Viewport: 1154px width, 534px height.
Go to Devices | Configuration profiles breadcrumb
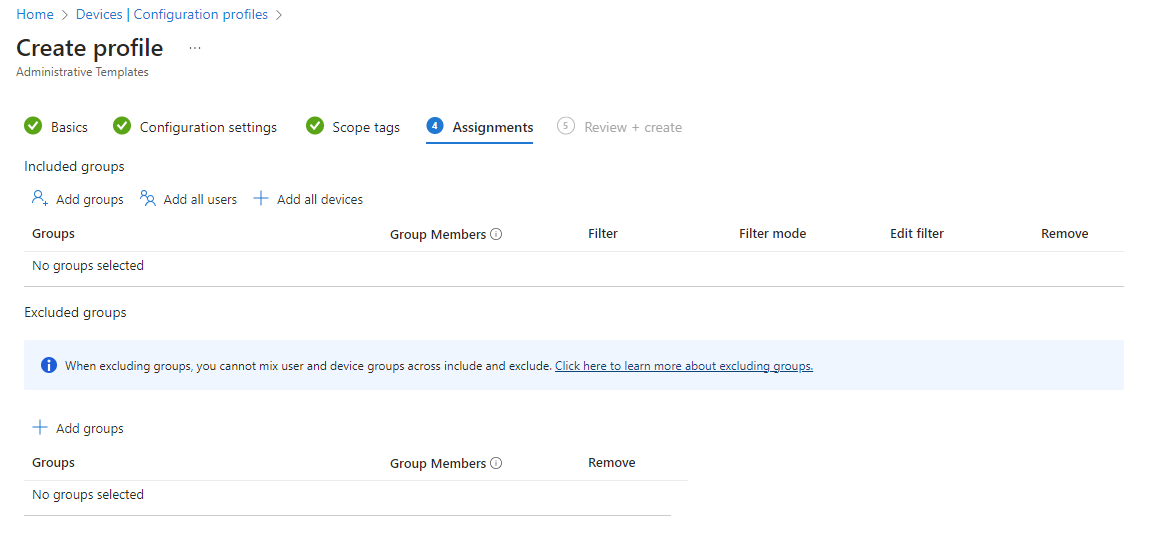tap(171, 15)
